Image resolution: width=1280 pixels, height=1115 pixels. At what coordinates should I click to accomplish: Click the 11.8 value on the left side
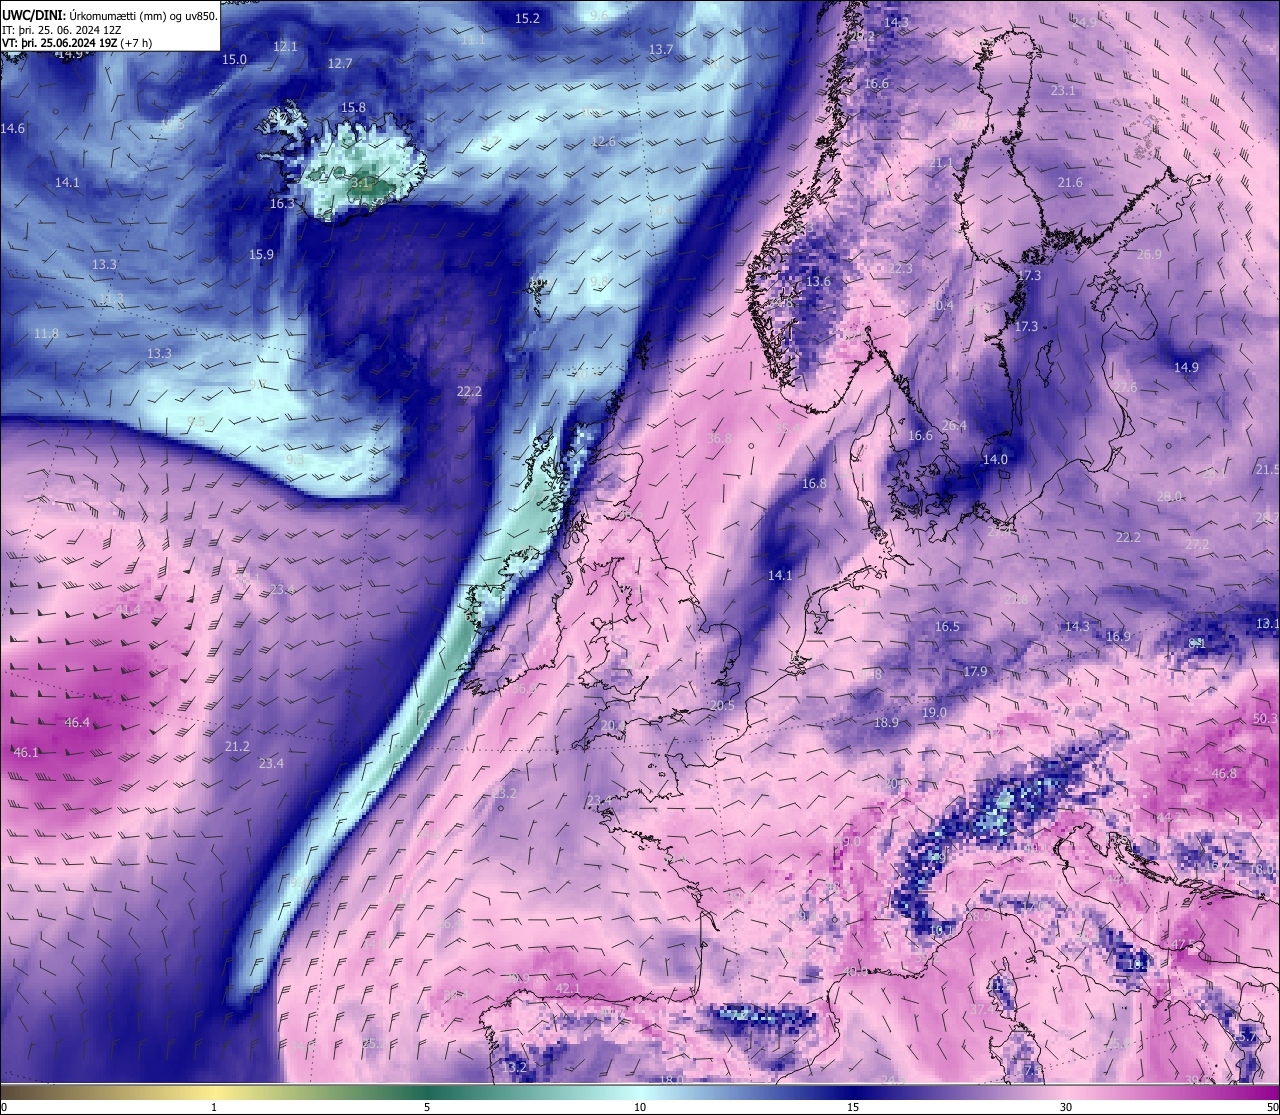(46, 333)
